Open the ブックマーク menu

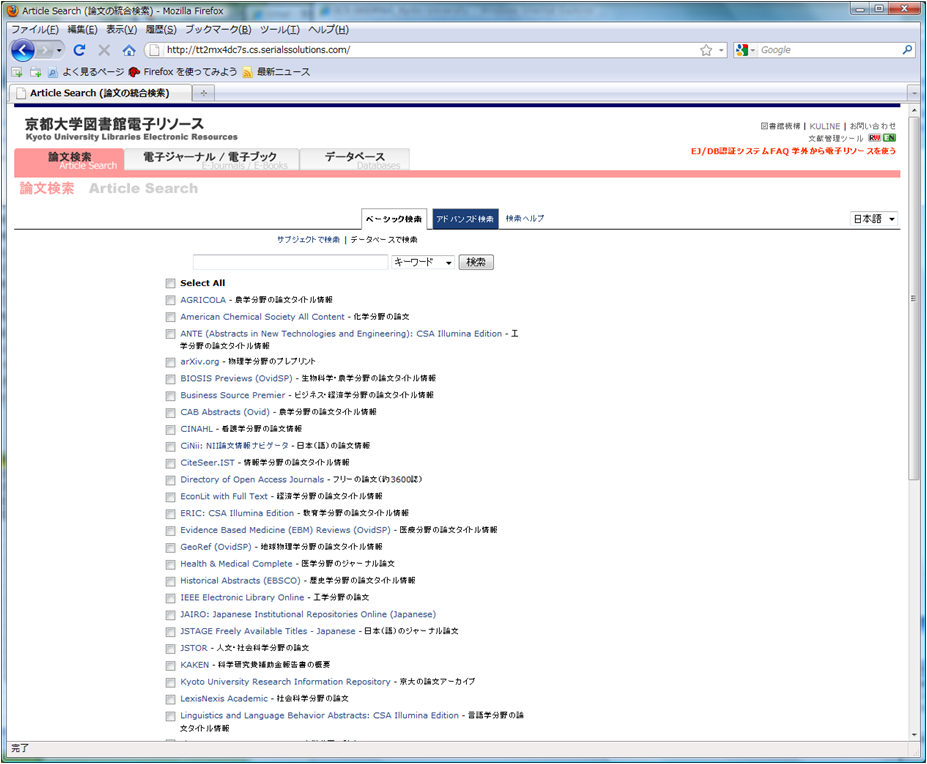(x=218, y=30)
